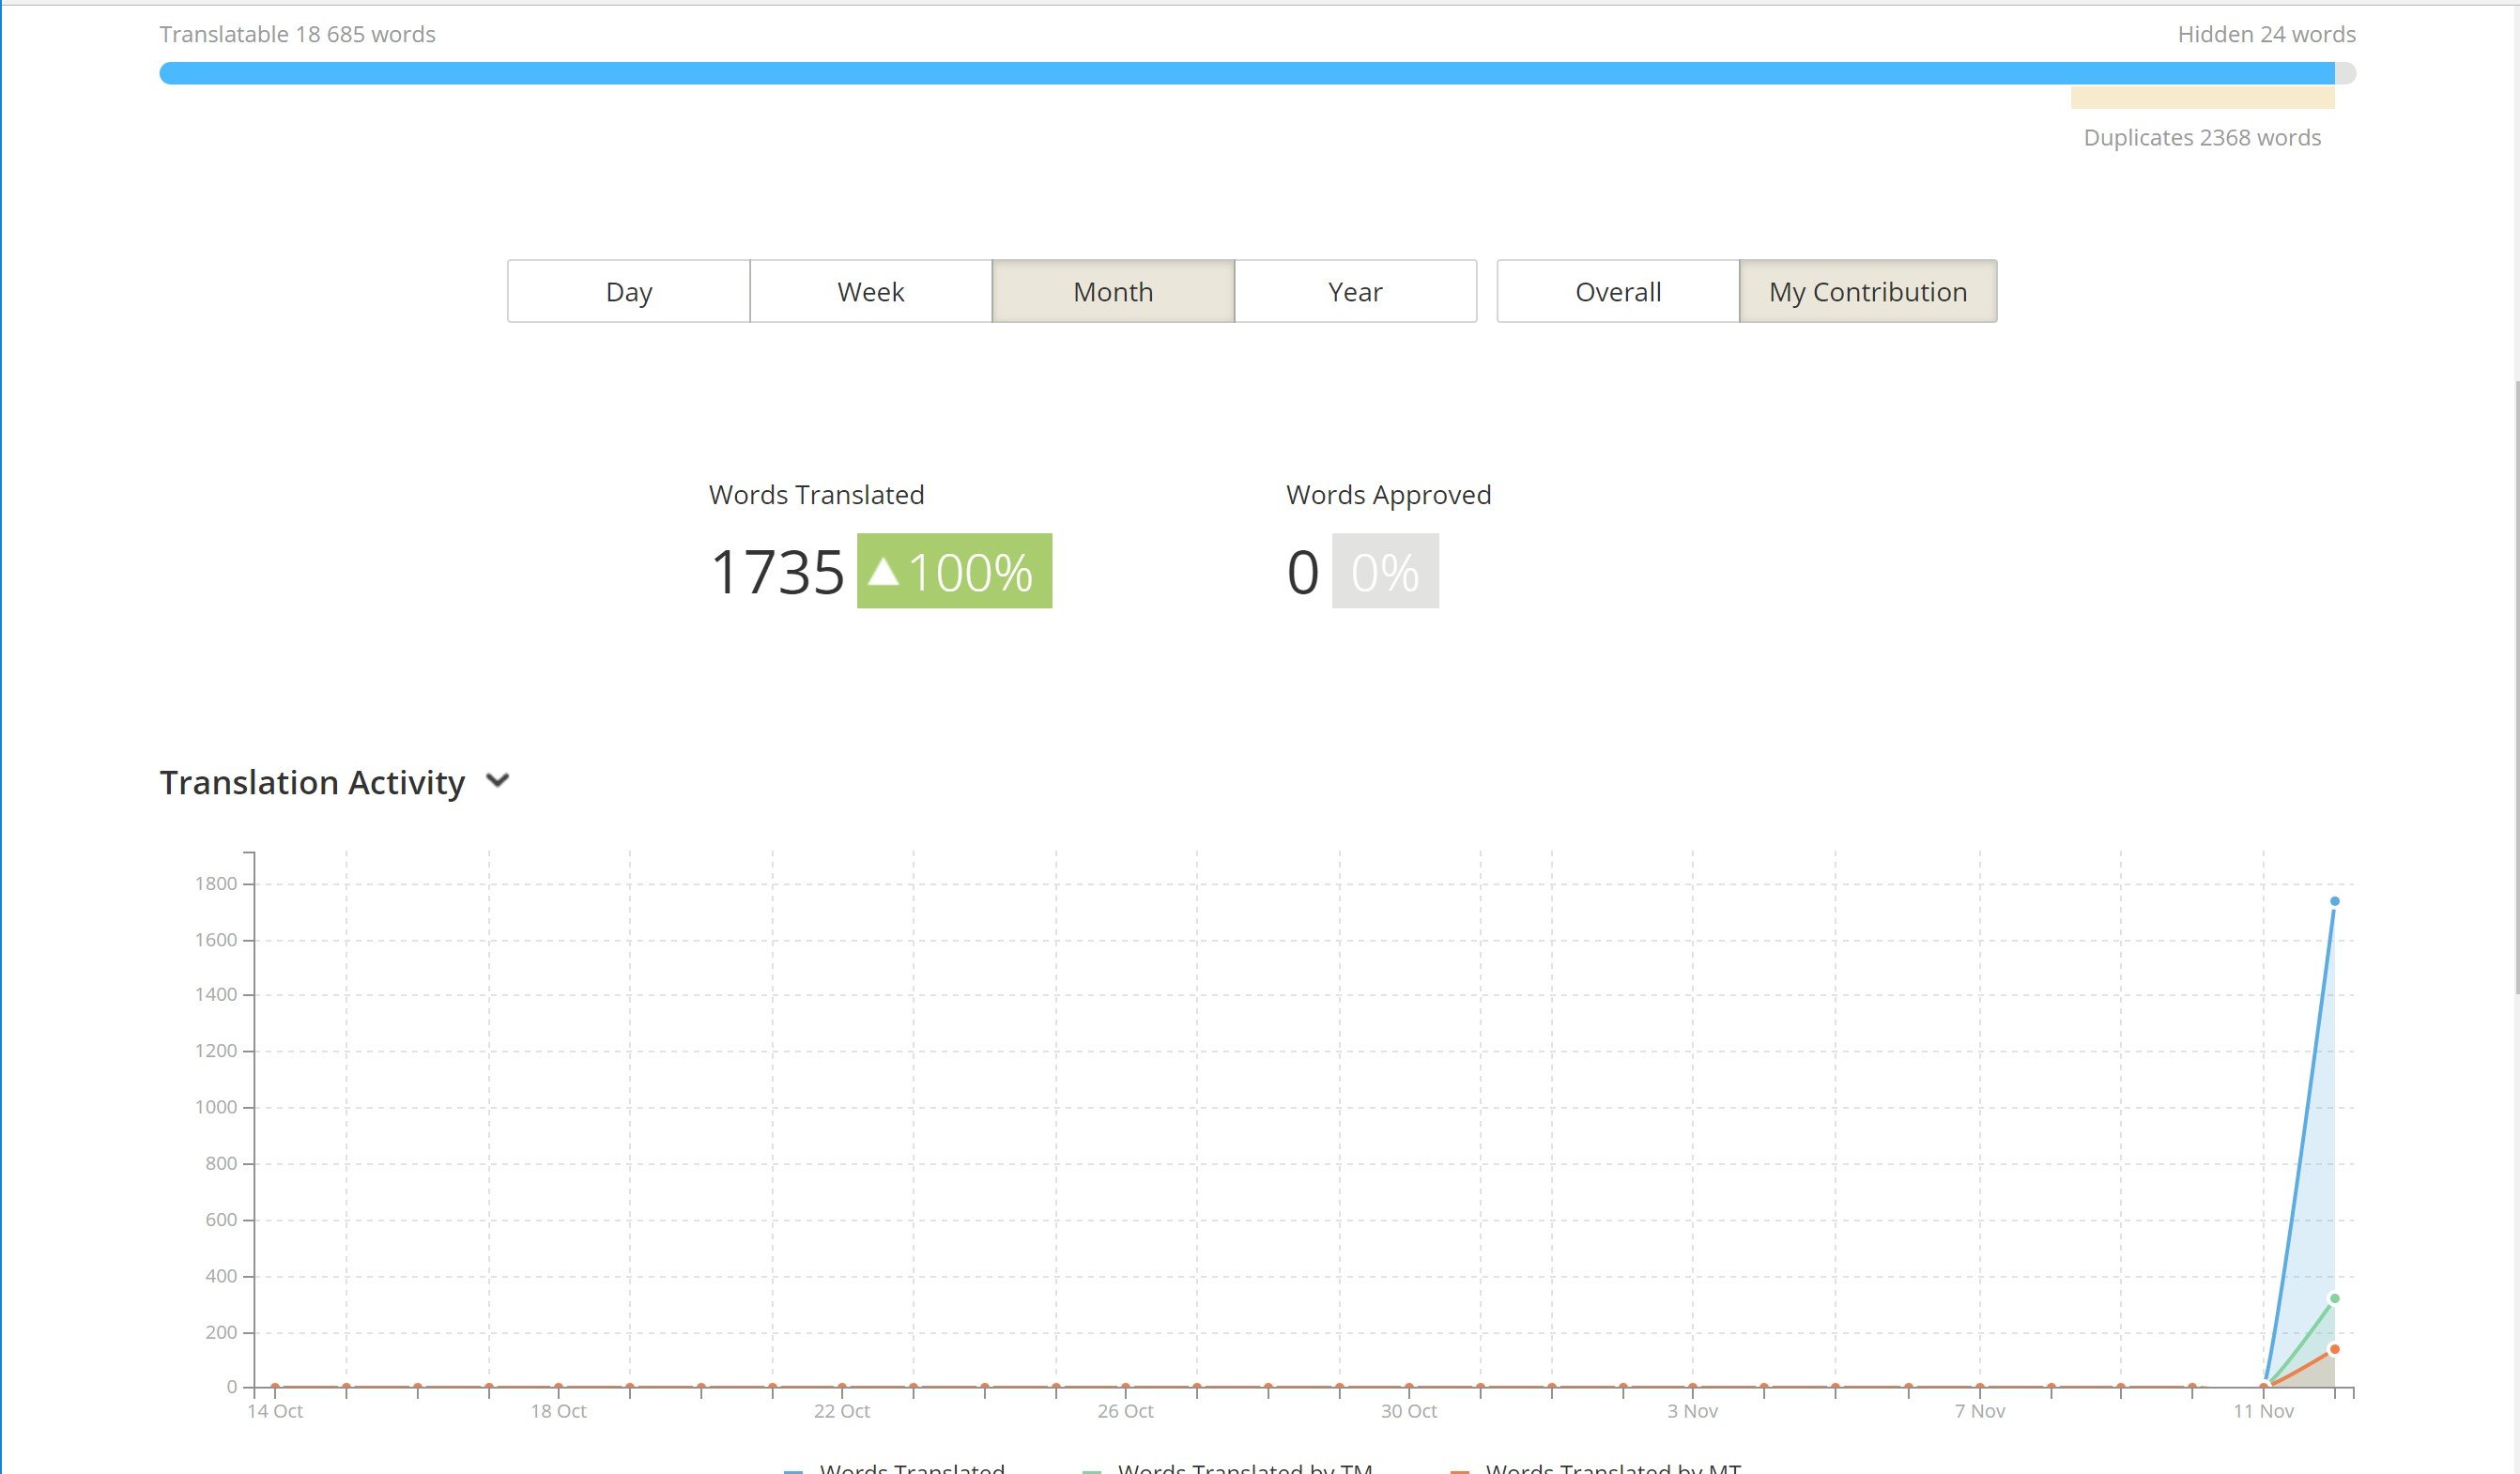Viewport: 2520px width, 1474px height.
Task: Click the green 100% increase badge
Action: (x=954, y=571)
